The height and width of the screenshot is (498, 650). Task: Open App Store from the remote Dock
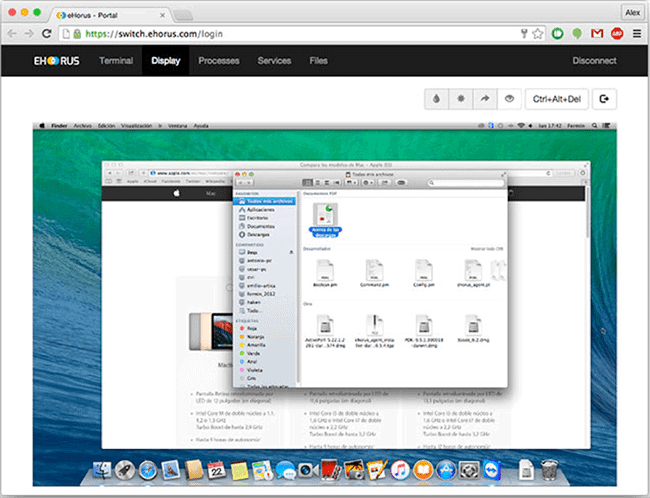click(x=446, y=471)
